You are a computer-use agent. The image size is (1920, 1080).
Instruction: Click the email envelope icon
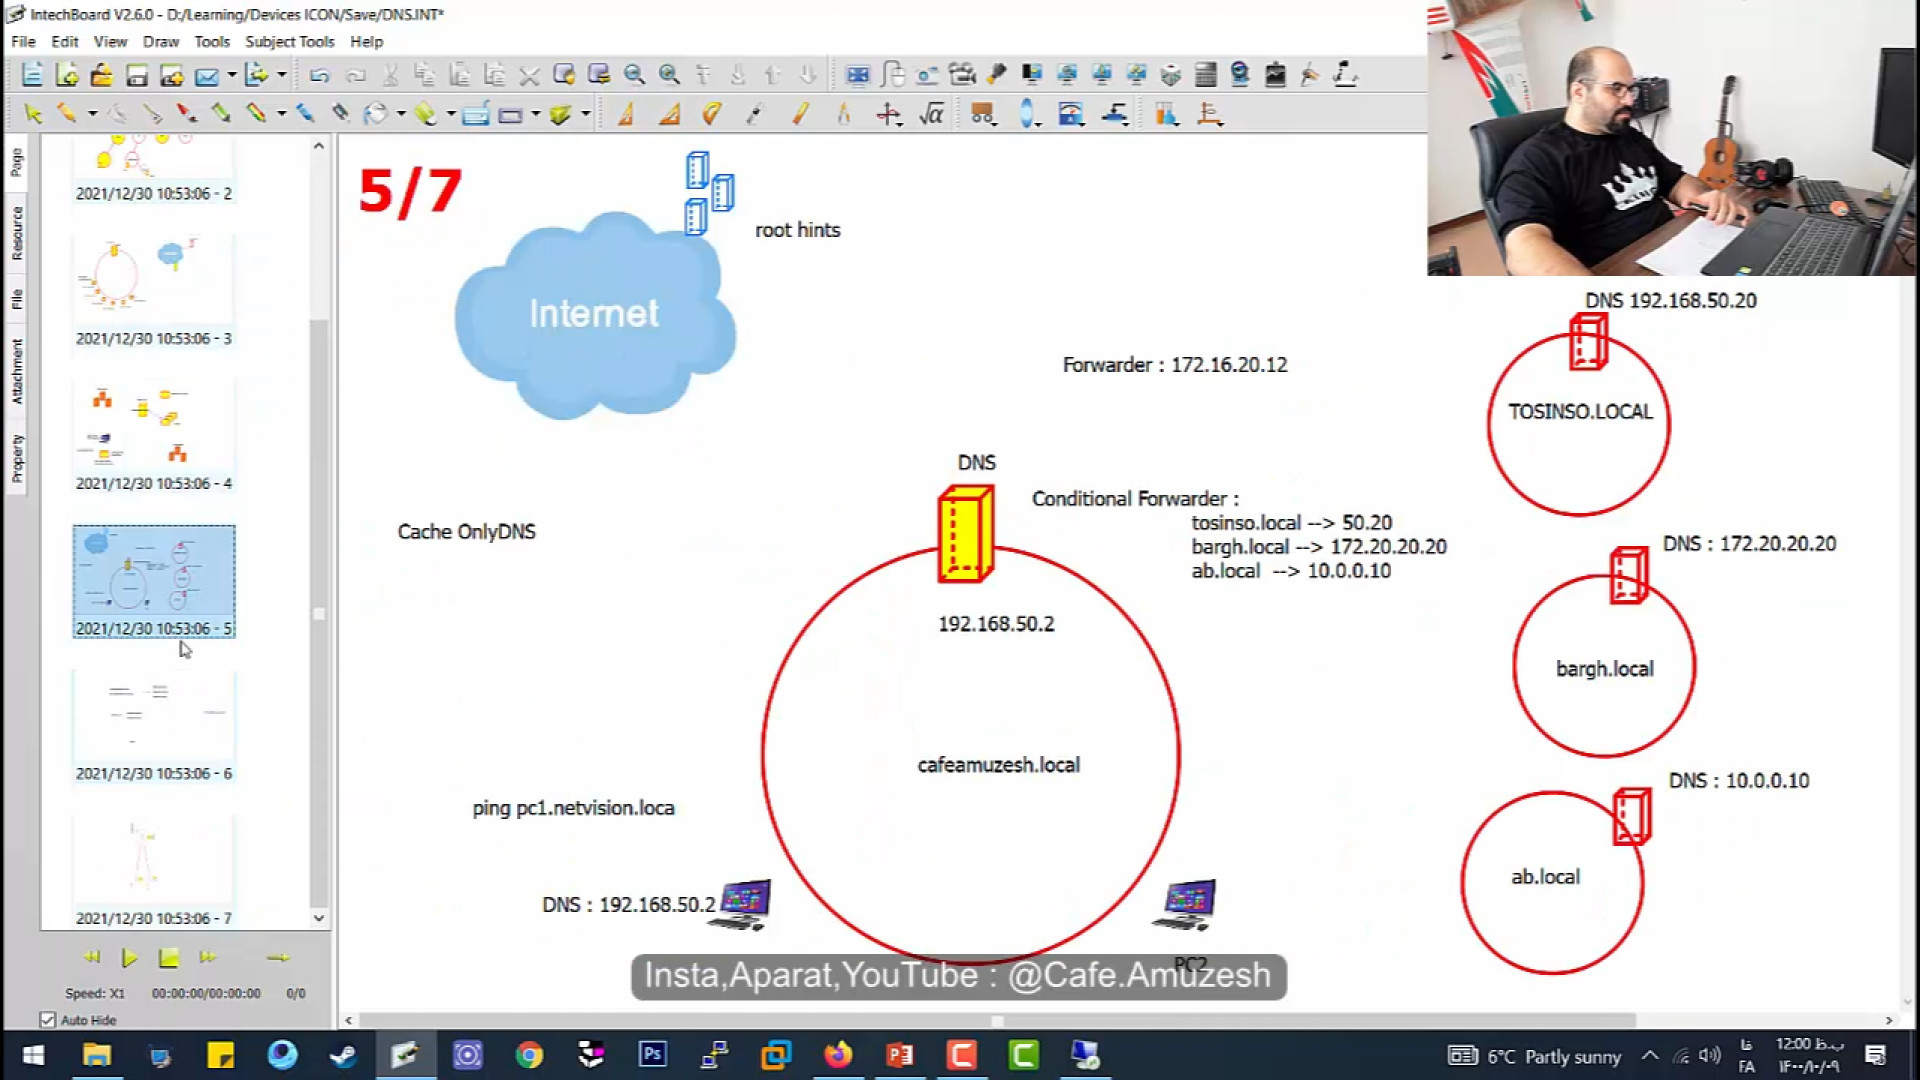(207, 75)
